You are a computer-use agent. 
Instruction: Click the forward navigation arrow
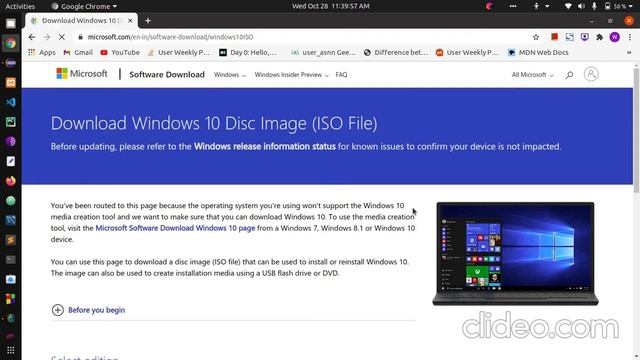pos(47,37)
